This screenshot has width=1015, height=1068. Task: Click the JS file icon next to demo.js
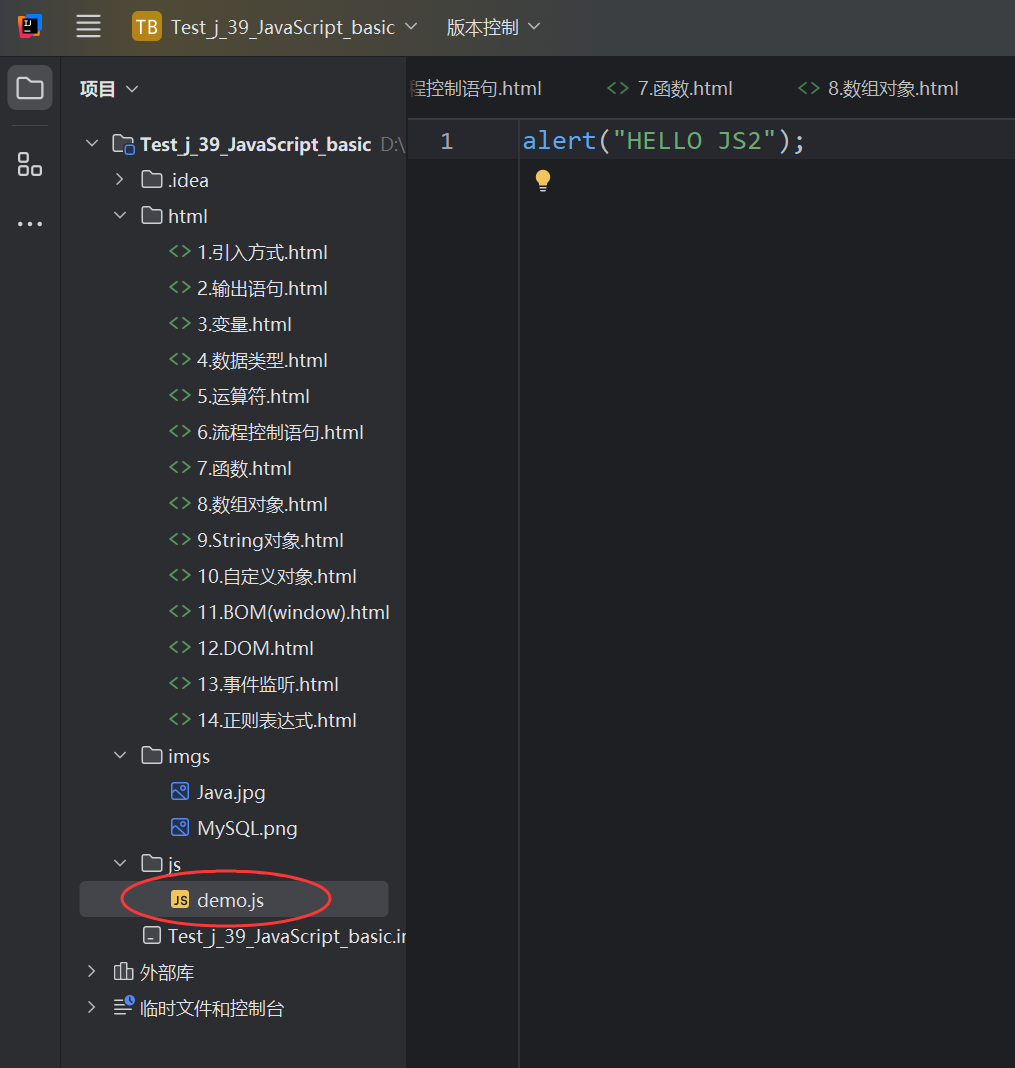coord(181,899)
